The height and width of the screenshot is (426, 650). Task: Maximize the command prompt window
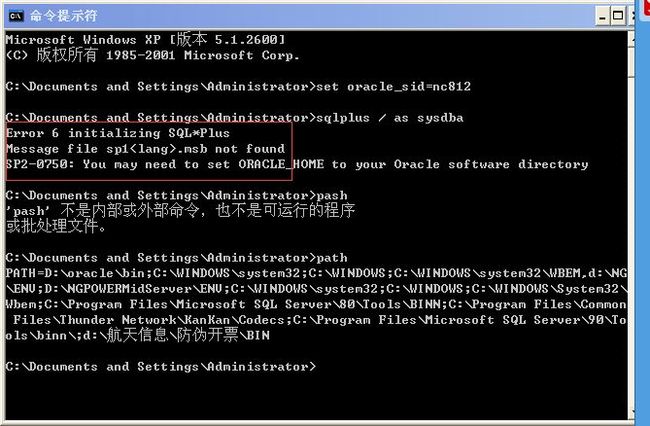coord(618,16)
